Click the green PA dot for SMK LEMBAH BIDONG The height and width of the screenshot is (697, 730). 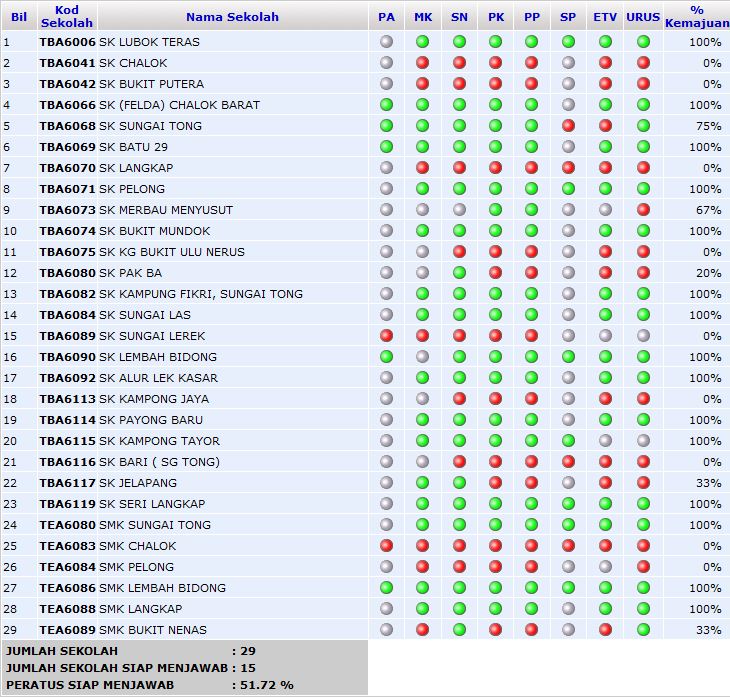point(386,588)
